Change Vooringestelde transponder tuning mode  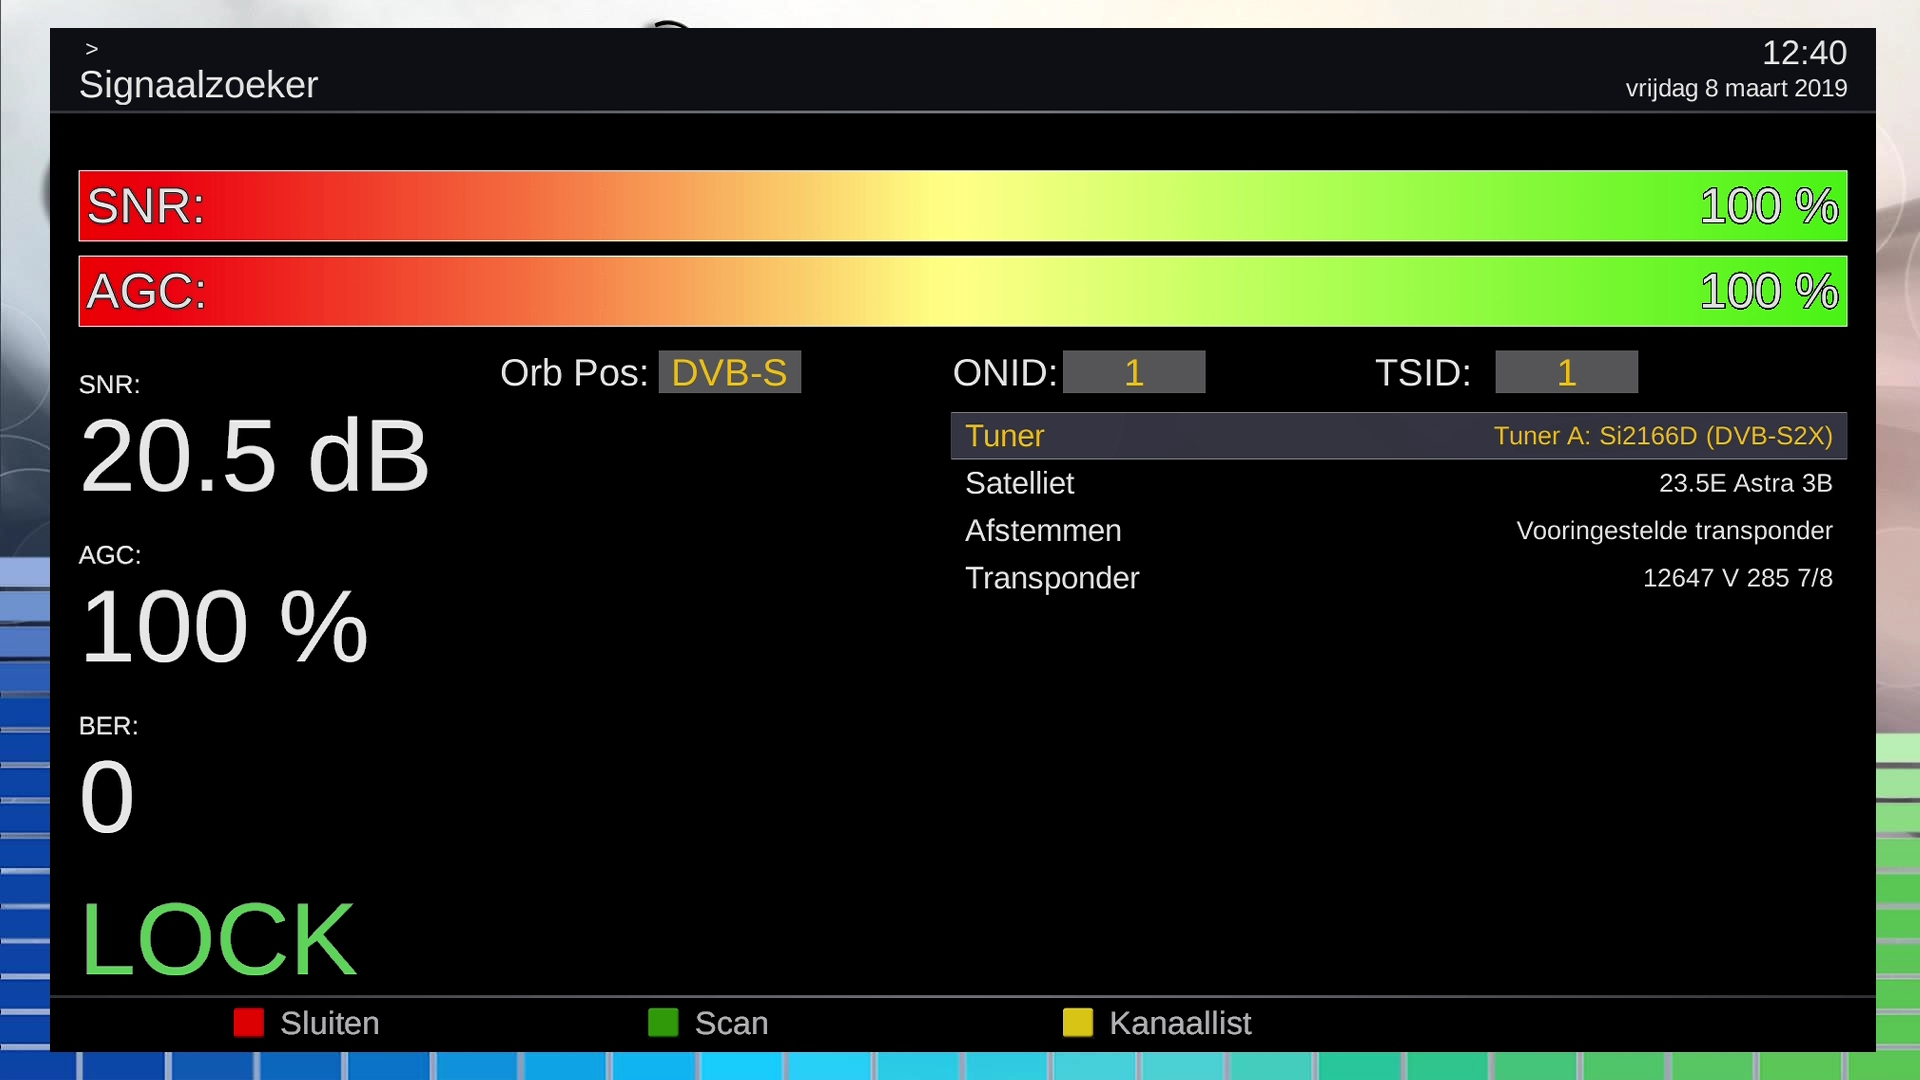1673,531
